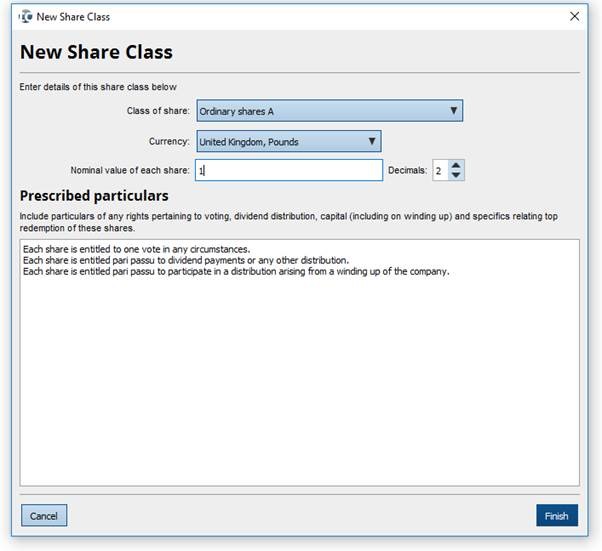Image resolution: width=602 pixels, height=551 pixels.
Task: Click the Prescribed particulars heading
Action: (94, 196)
